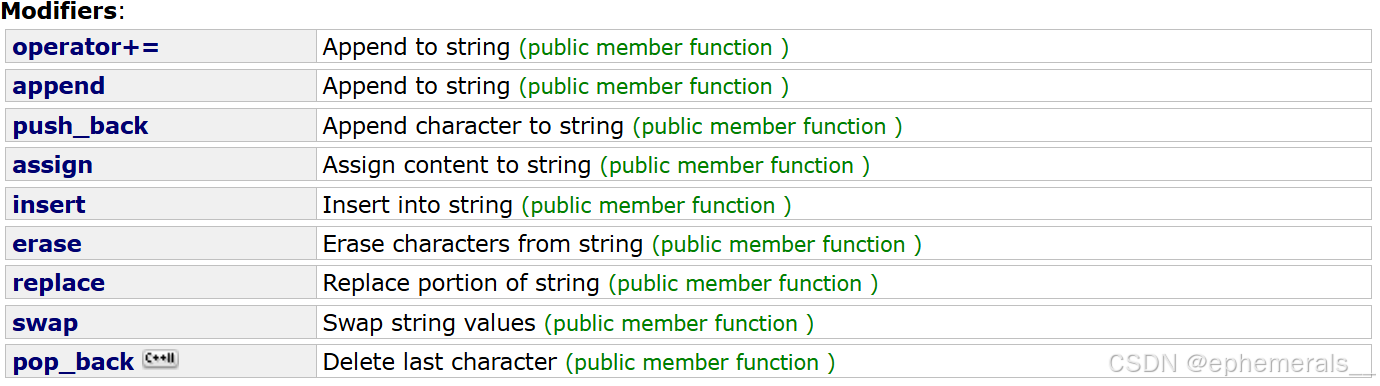The width and height of the screenshot is (1380, 386).
Task: Click the C++11 icon beside pop_back
Action: tap(160, 360)
